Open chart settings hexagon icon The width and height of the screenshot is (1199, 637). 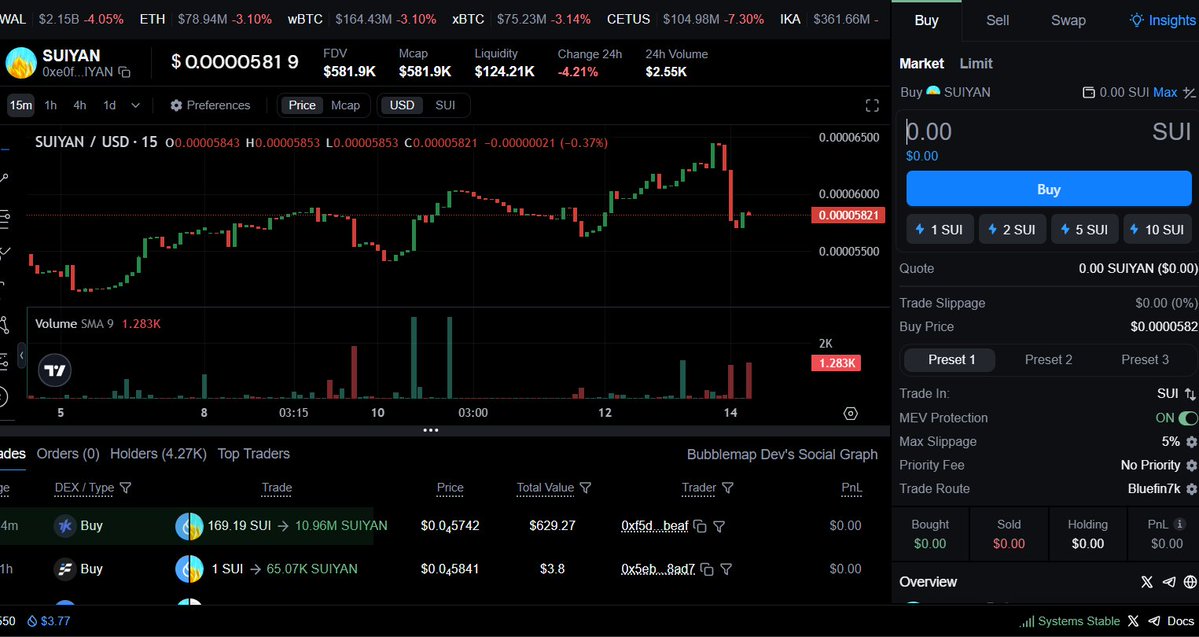(850, 414)
